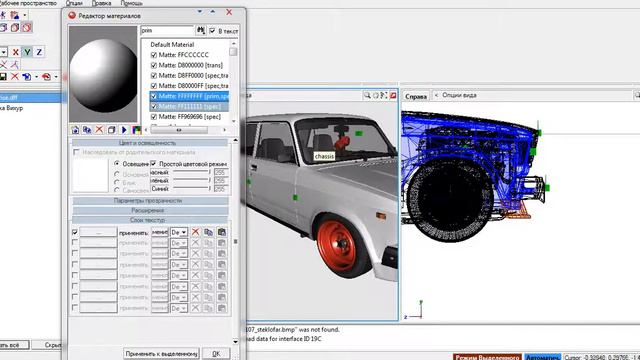Click the red materials sphere toolbar icon
This screenshot has height=360, width=640.
click(x=46, y=76)
